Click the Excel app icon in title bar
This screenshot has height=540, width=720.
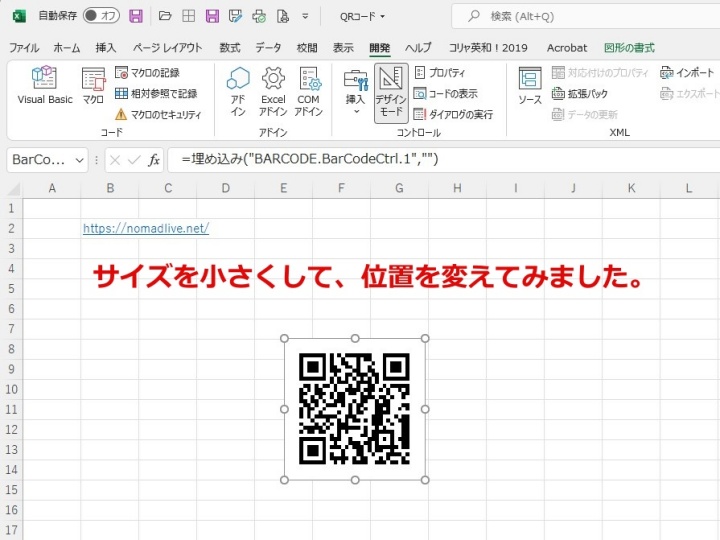point(18,16)
